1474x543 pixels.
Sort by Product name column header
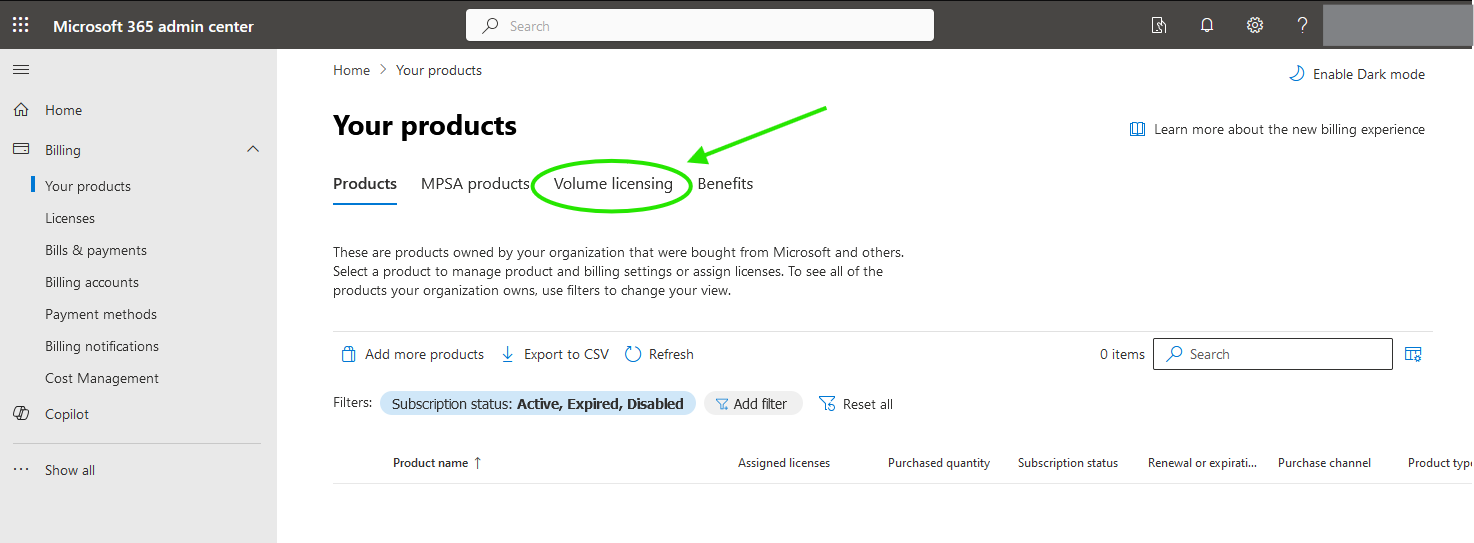click(431, 463)
